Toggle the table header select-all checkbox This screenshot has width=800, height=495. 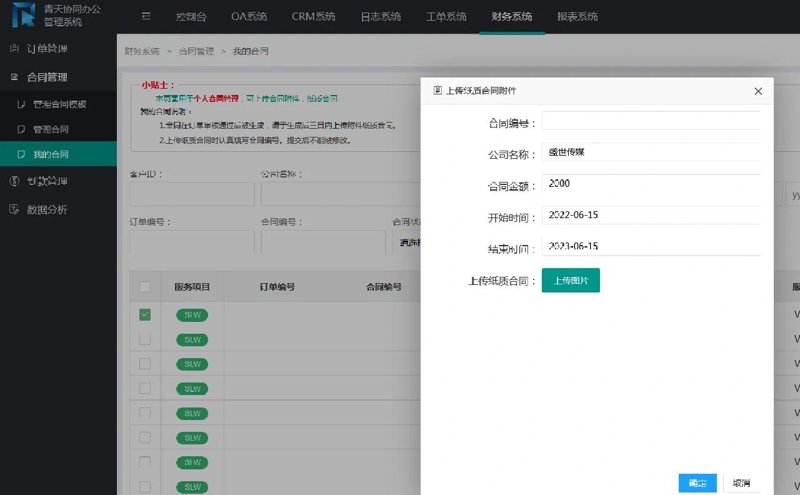[145, 287]
